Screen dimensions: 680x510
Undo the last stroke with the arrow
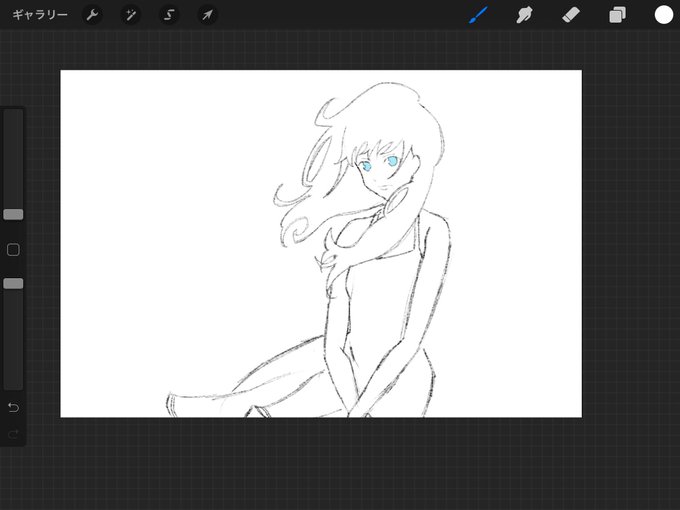tap(13, 407)
